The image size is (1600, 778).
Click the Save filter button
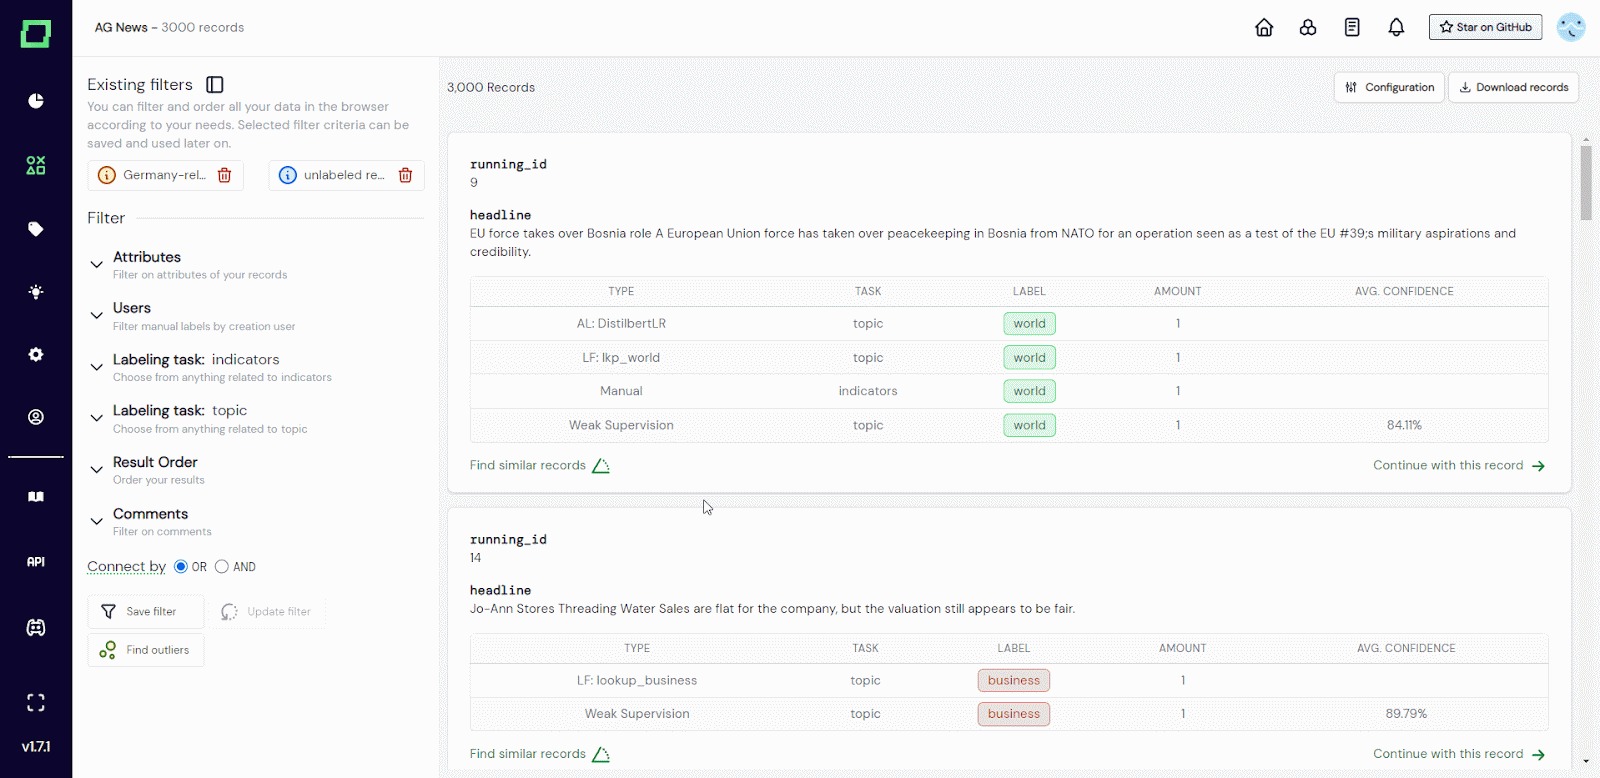coord(146,612)
